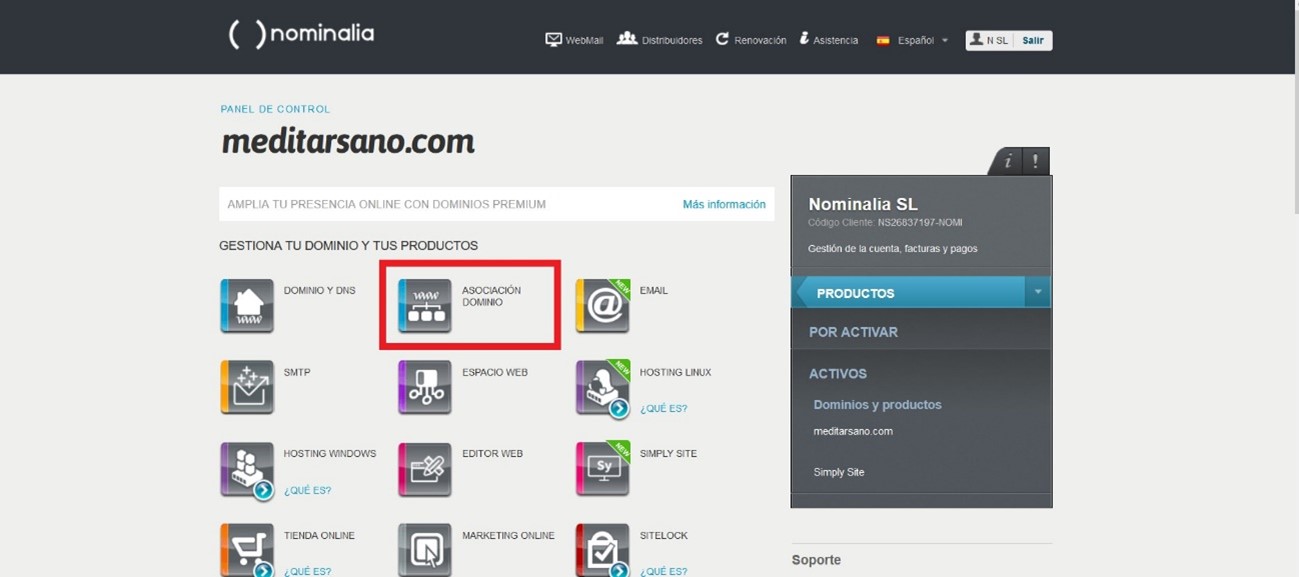1299x577 pixels.
Task: Click the Hosting Linux icon
Action: pos(602,387)
